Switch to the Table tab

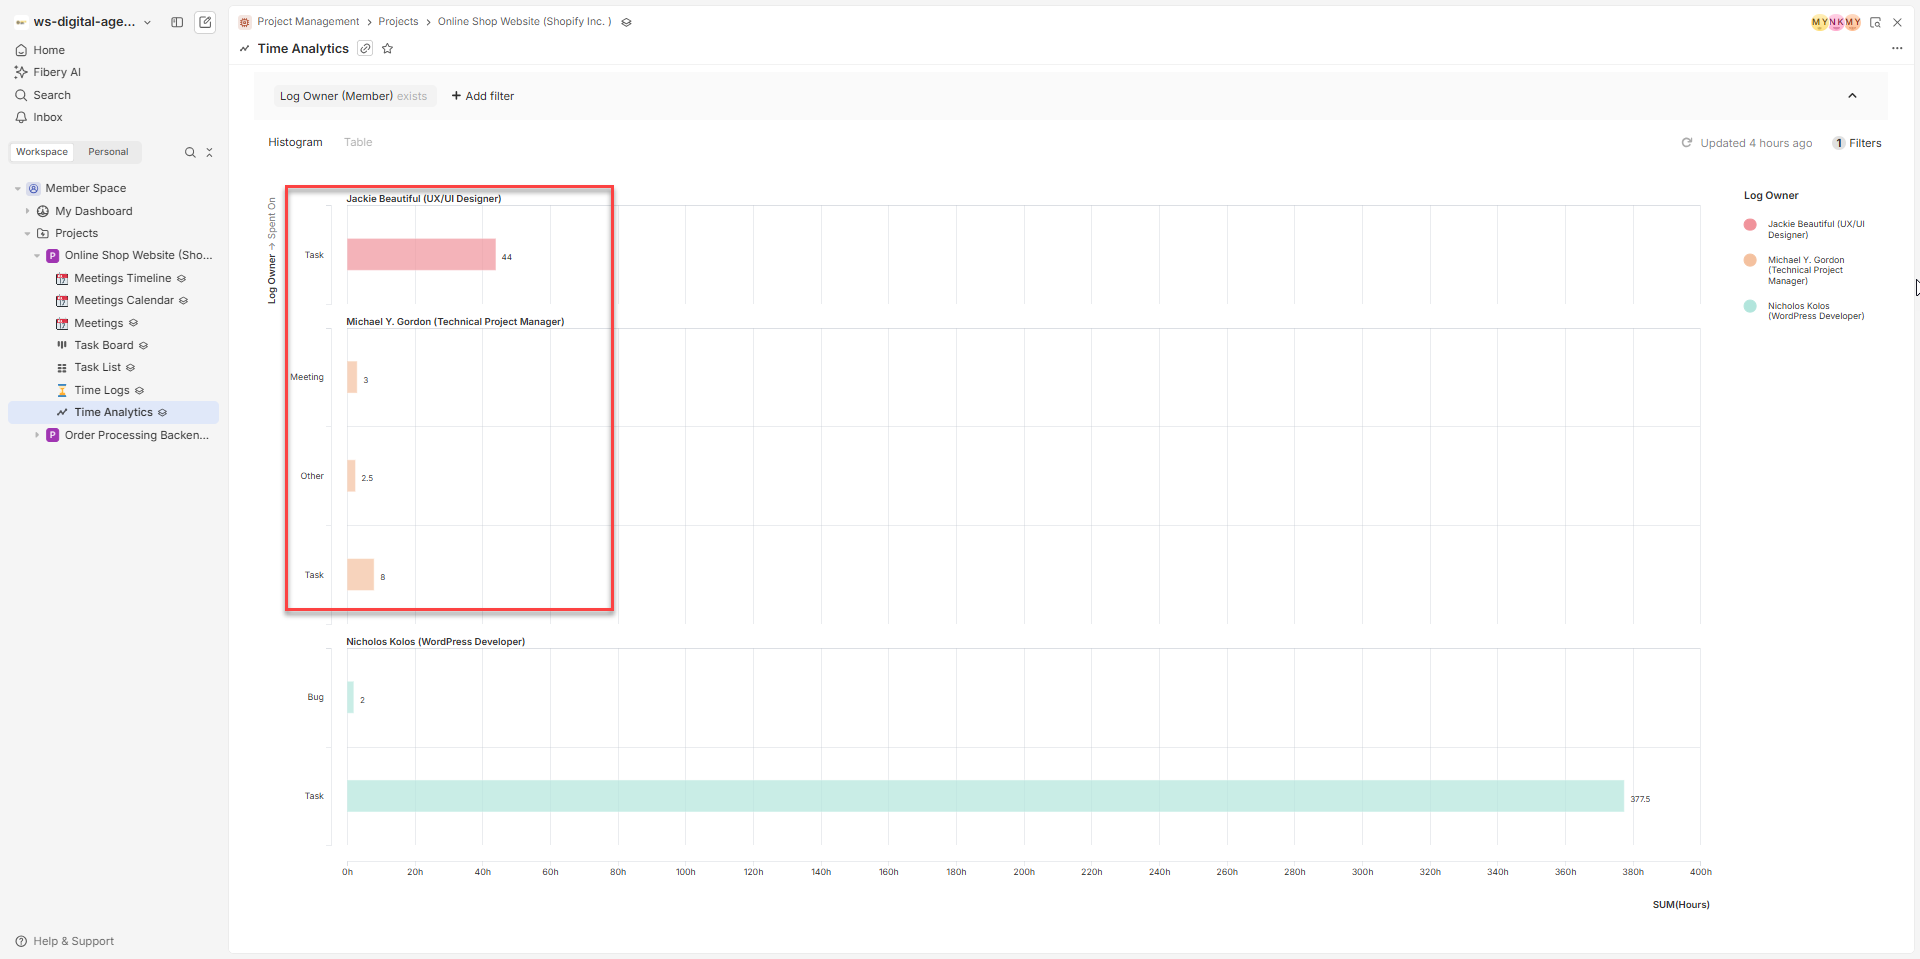pos(358,142)
